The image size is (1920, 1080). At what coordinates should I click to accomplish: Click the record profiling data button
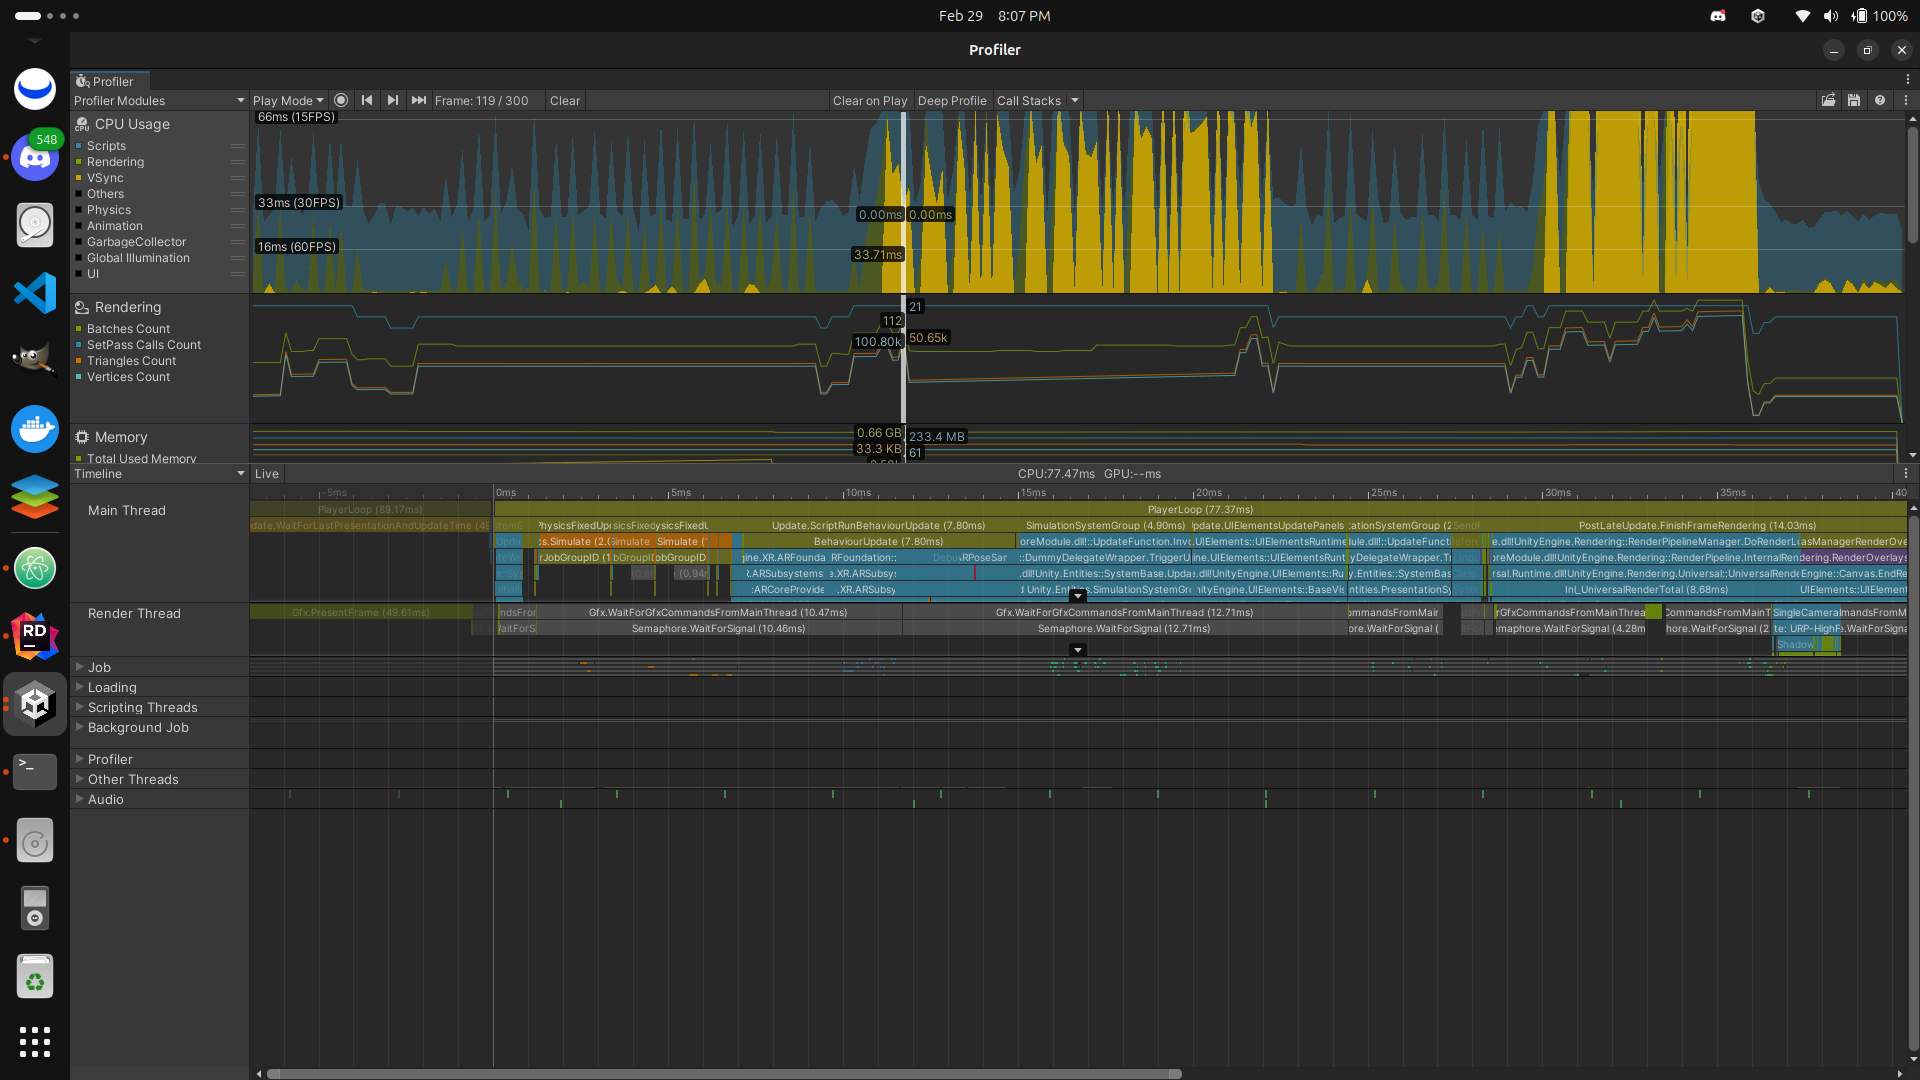[x=341, y=100]
